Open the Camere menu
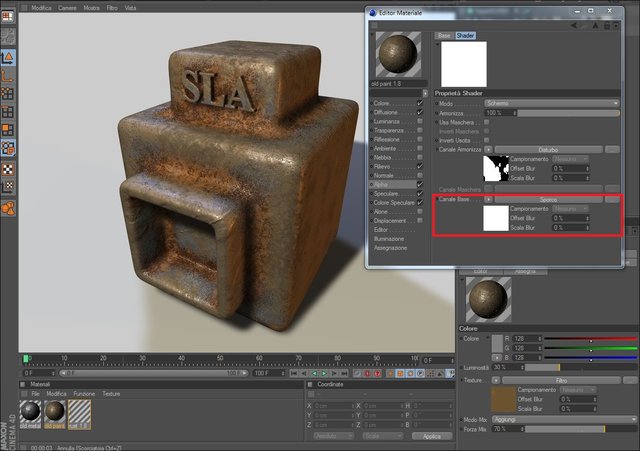This screenshot has width=640, height=451. coord(67,8)
